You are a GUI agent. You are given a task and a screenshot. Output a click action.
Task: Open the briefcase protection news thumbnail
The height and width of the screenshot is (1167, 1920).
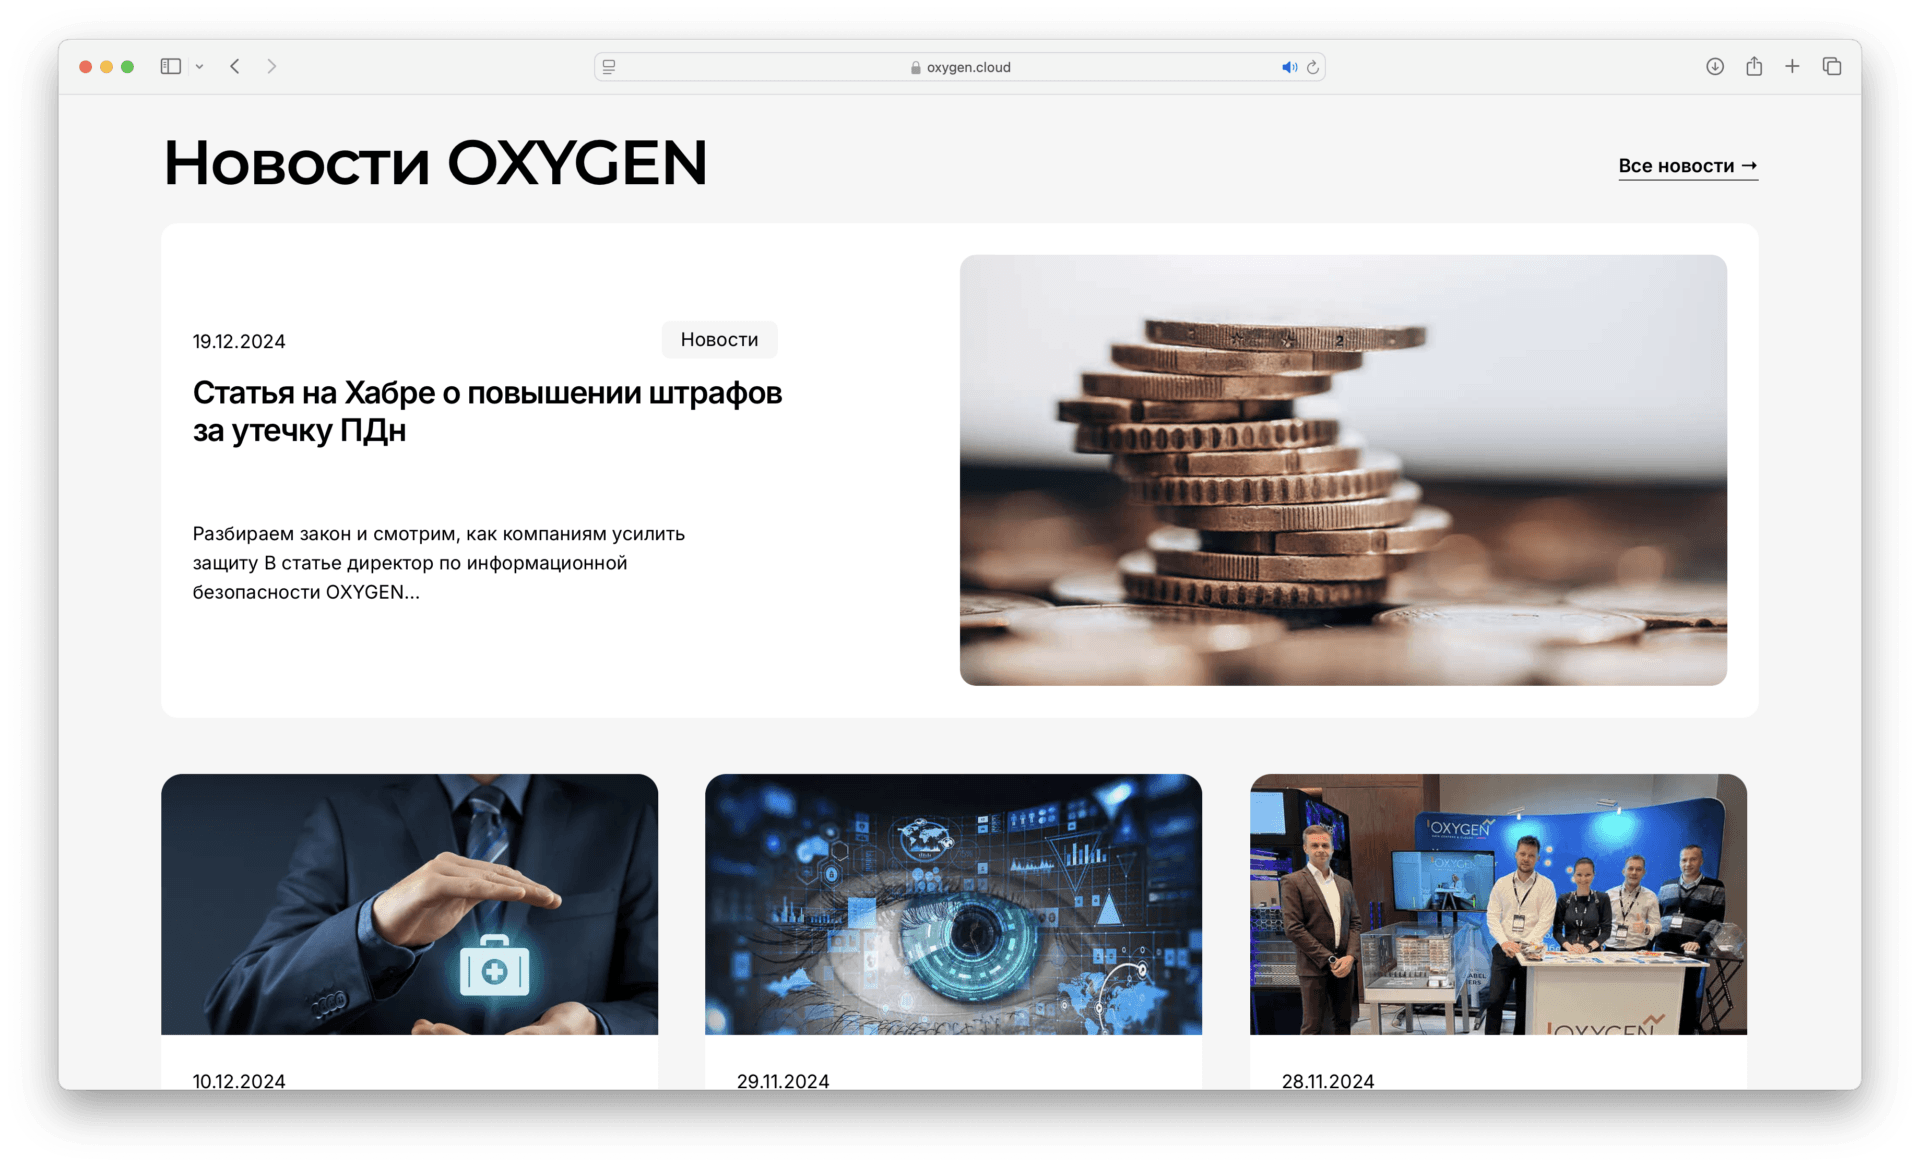(409, 904)
